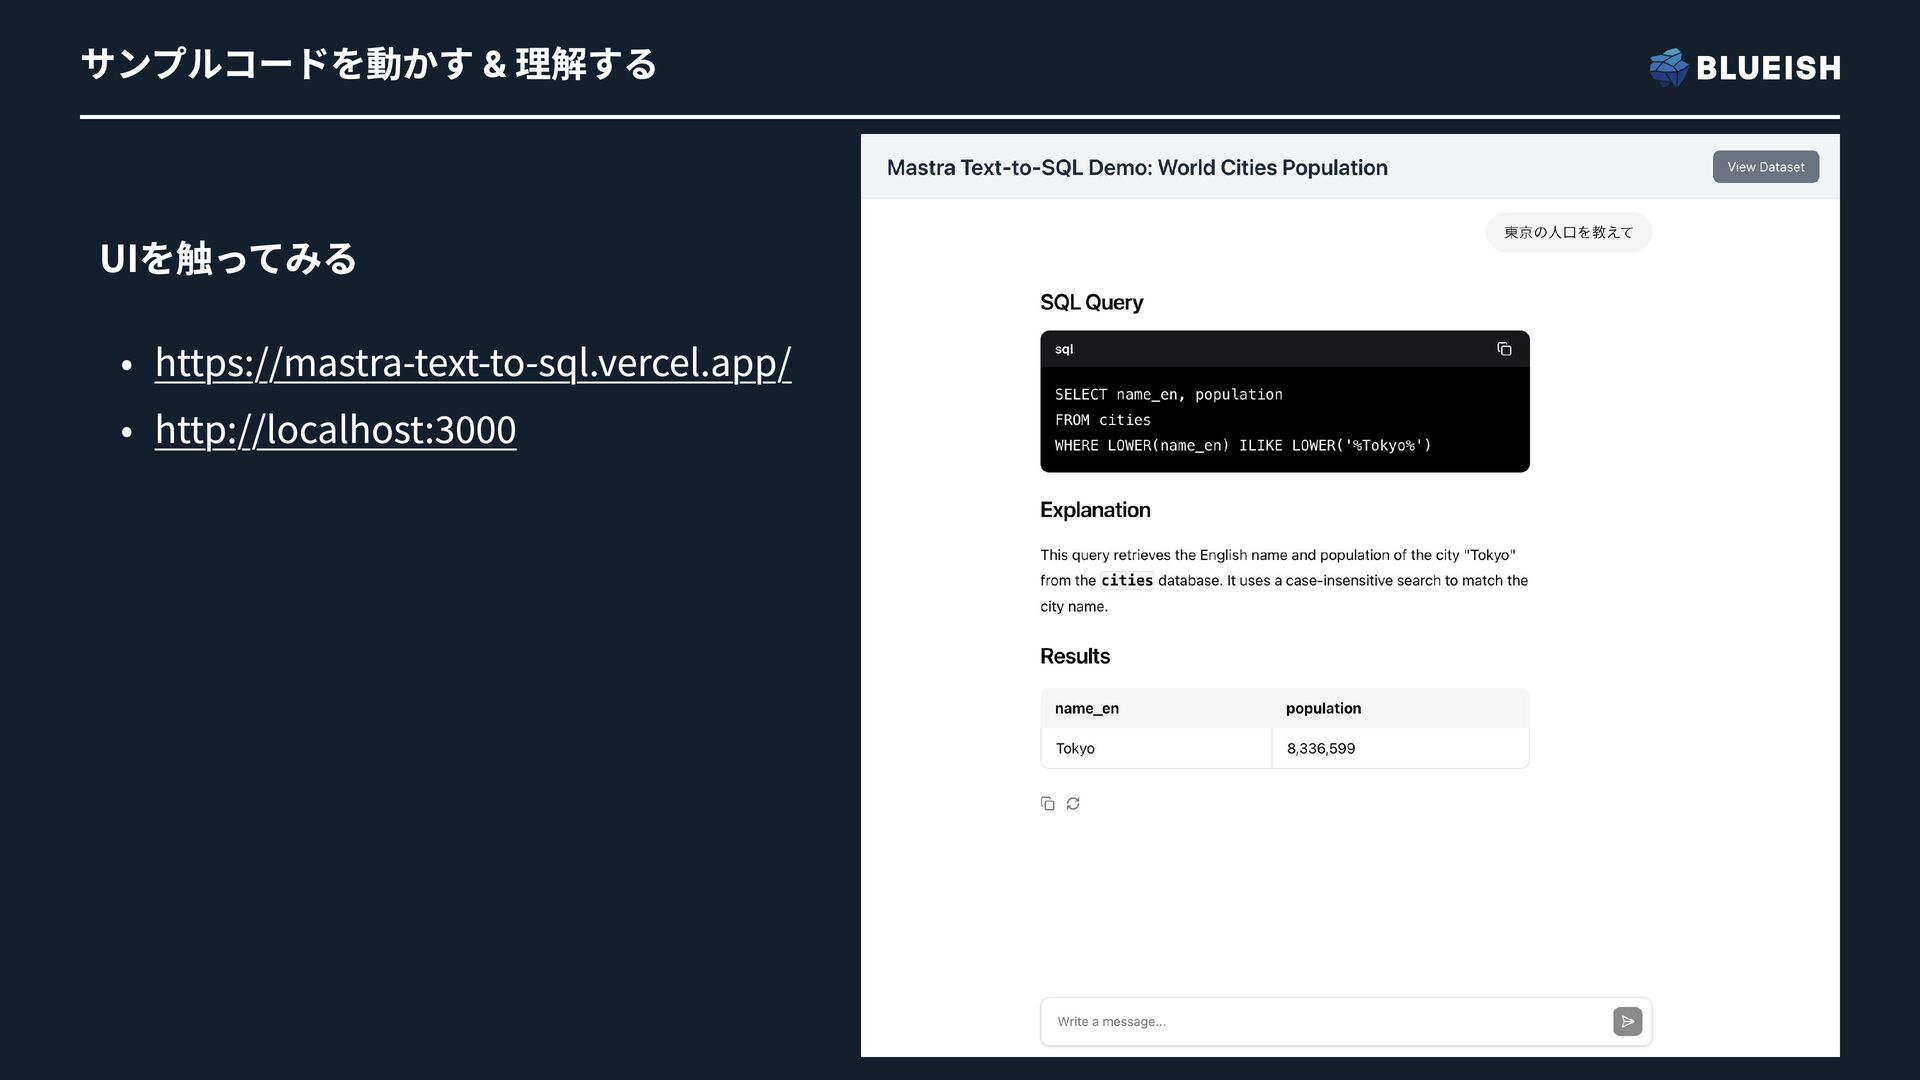This screenshot has width=1920, height=1080.
Task: Click the sql language label in code block
Action: (1063, 349)
